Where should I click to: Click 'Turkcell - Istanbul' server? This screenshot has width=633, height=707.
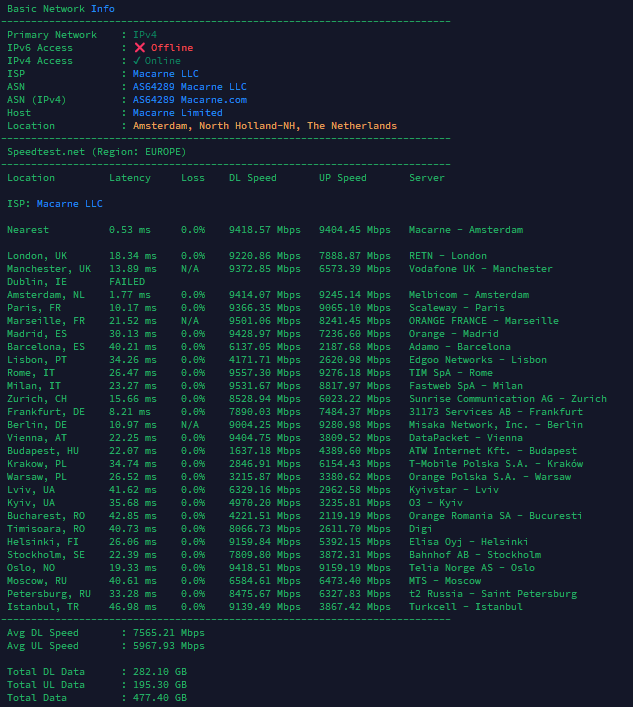pos(466,607)
